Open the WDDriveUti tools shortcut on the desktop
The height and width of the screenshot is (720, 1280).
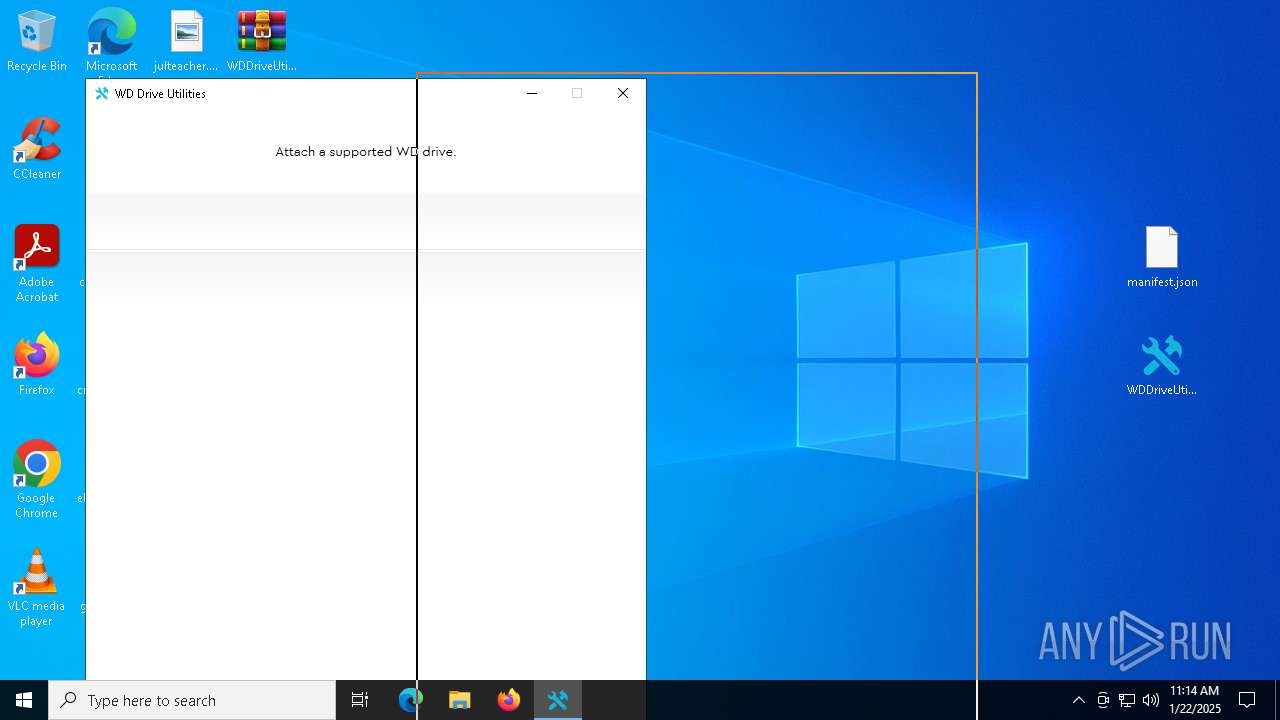1162,365
